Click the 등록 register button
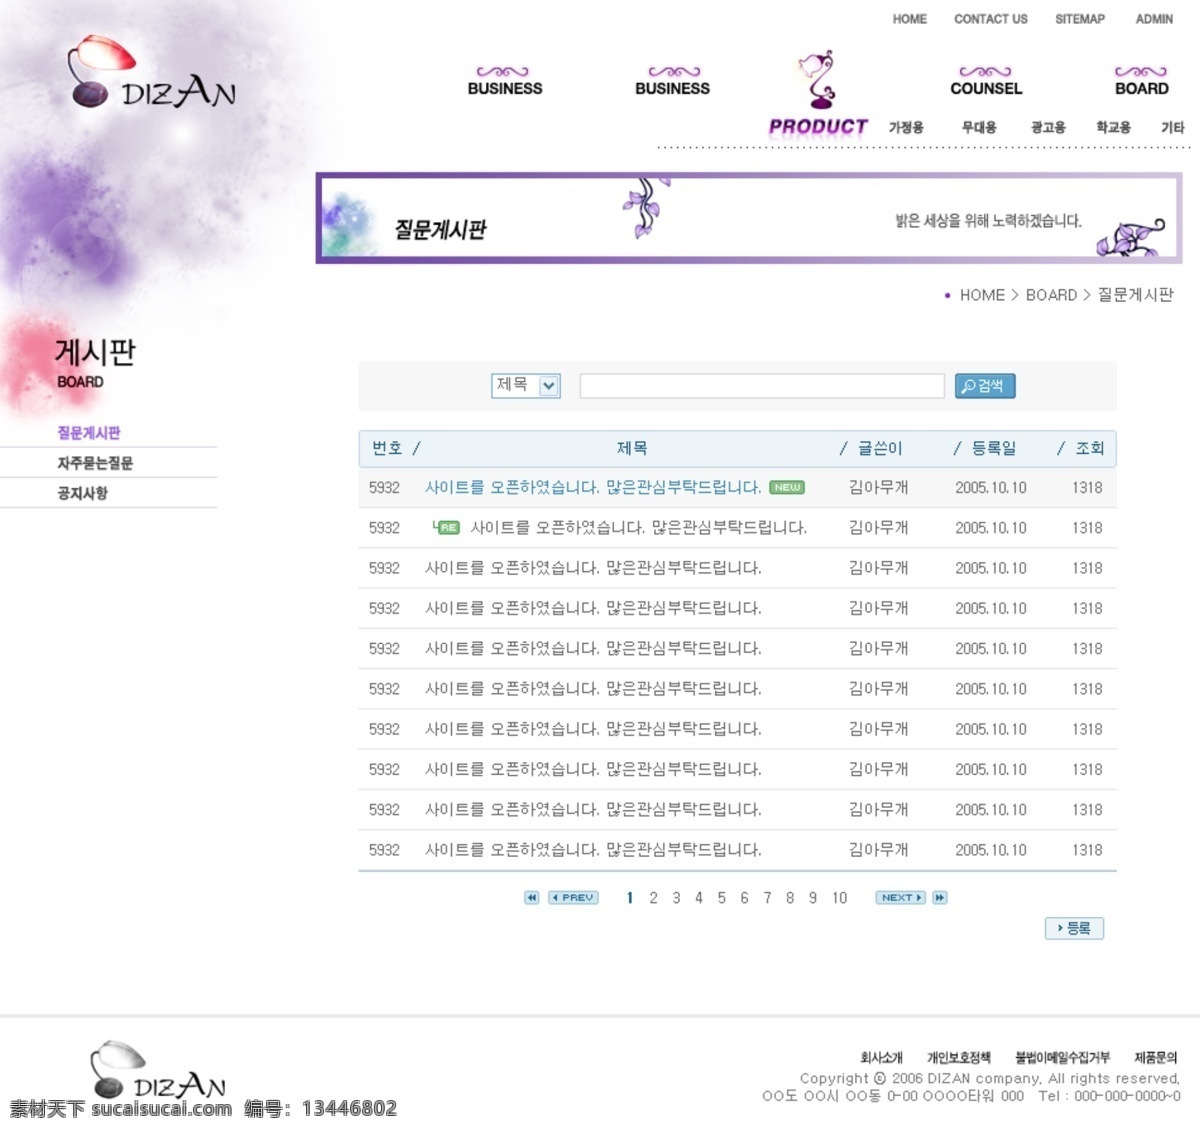1200x1132 pixels. (x=1074, y=928)
